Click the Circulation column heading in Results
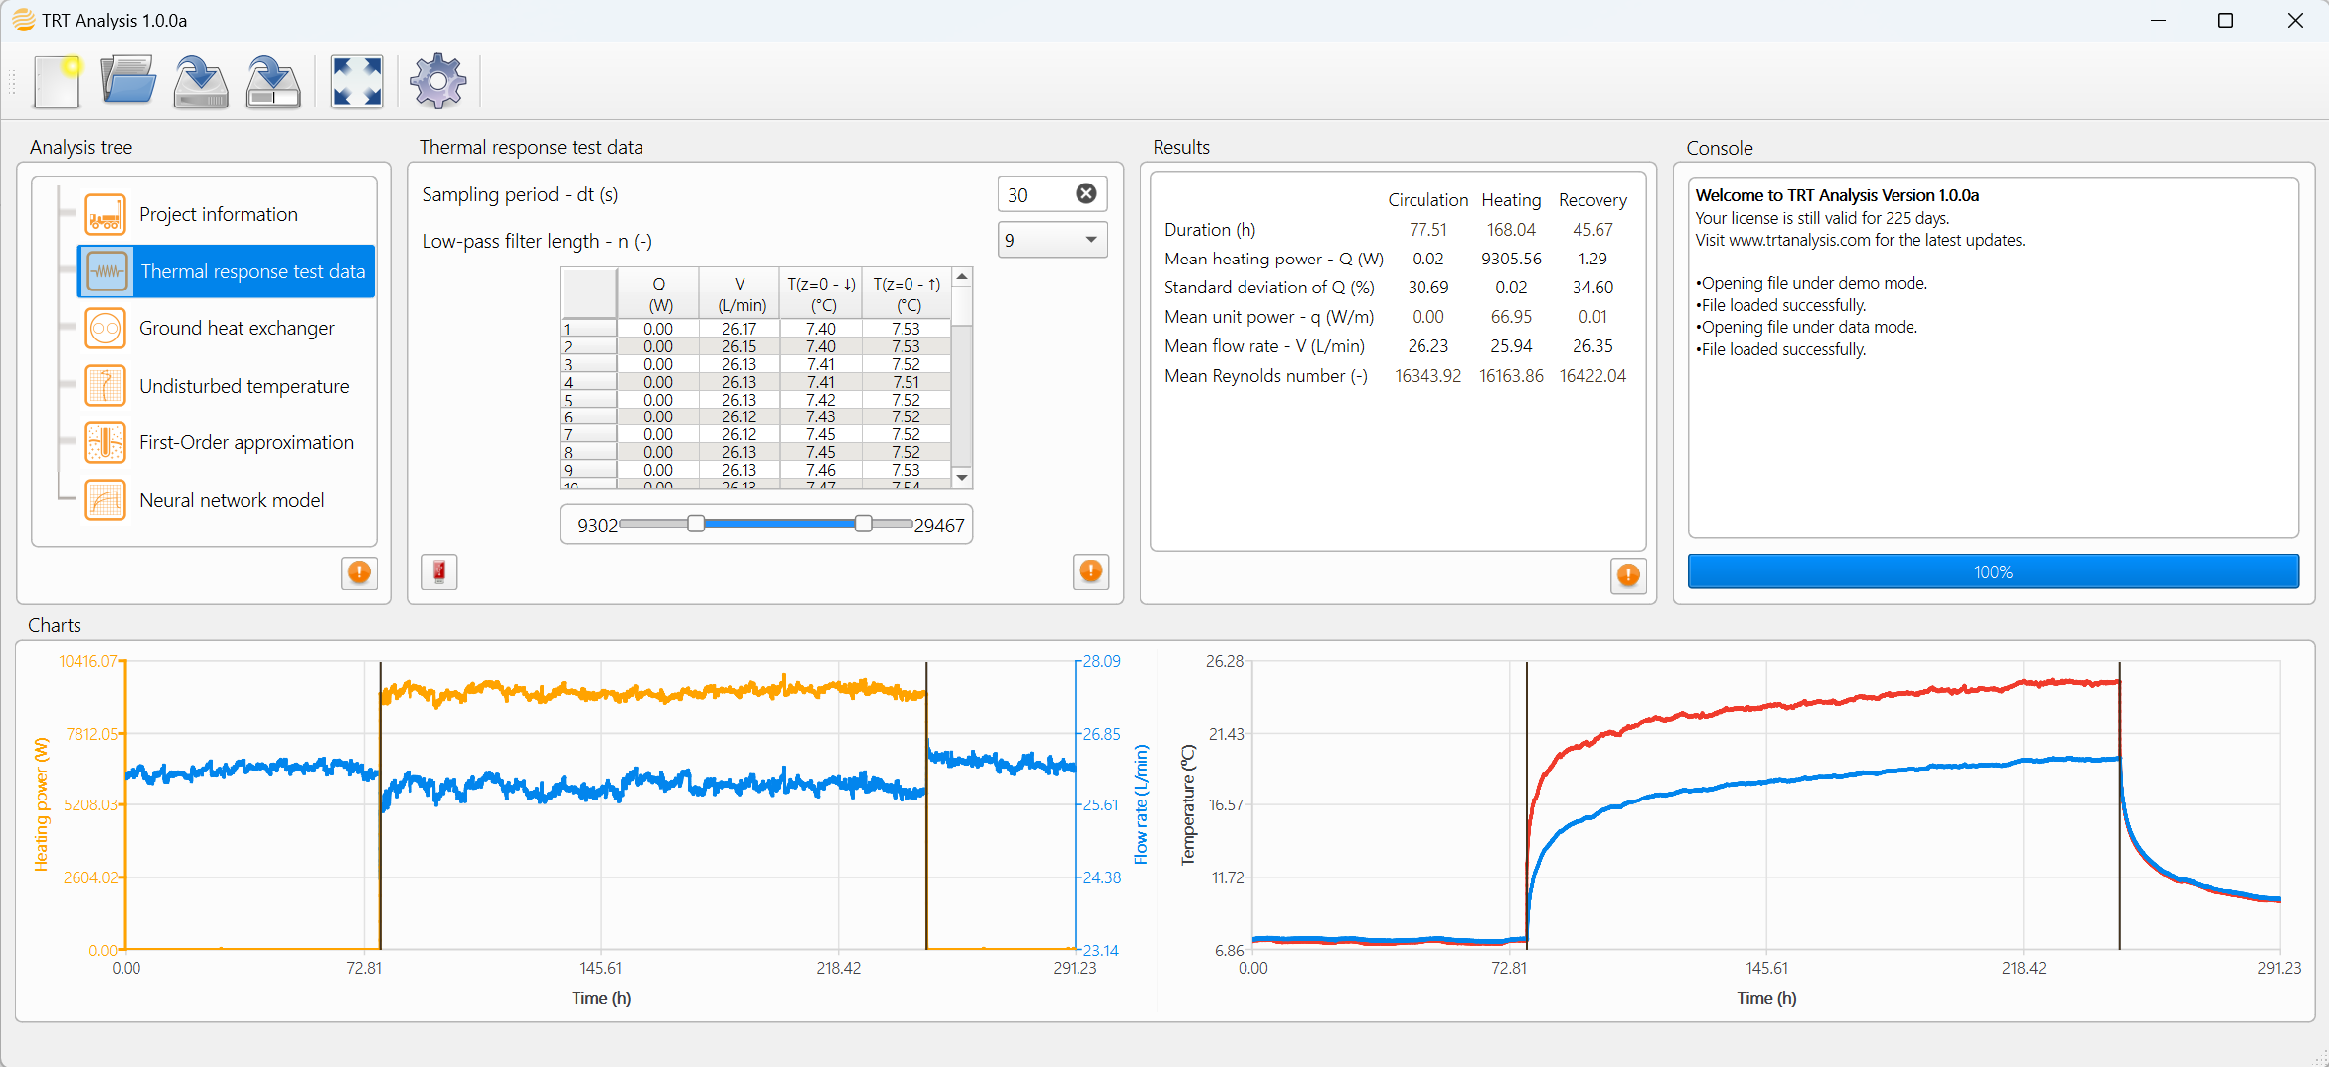 pyautogui.click(x=1428, y=200)
